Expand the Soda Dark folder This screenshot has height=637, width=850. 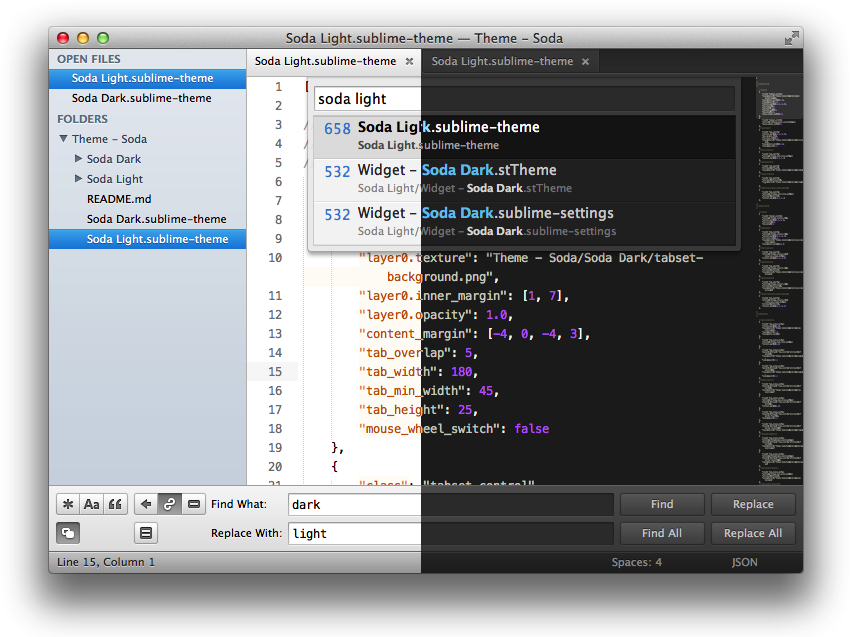click(79, 158)
